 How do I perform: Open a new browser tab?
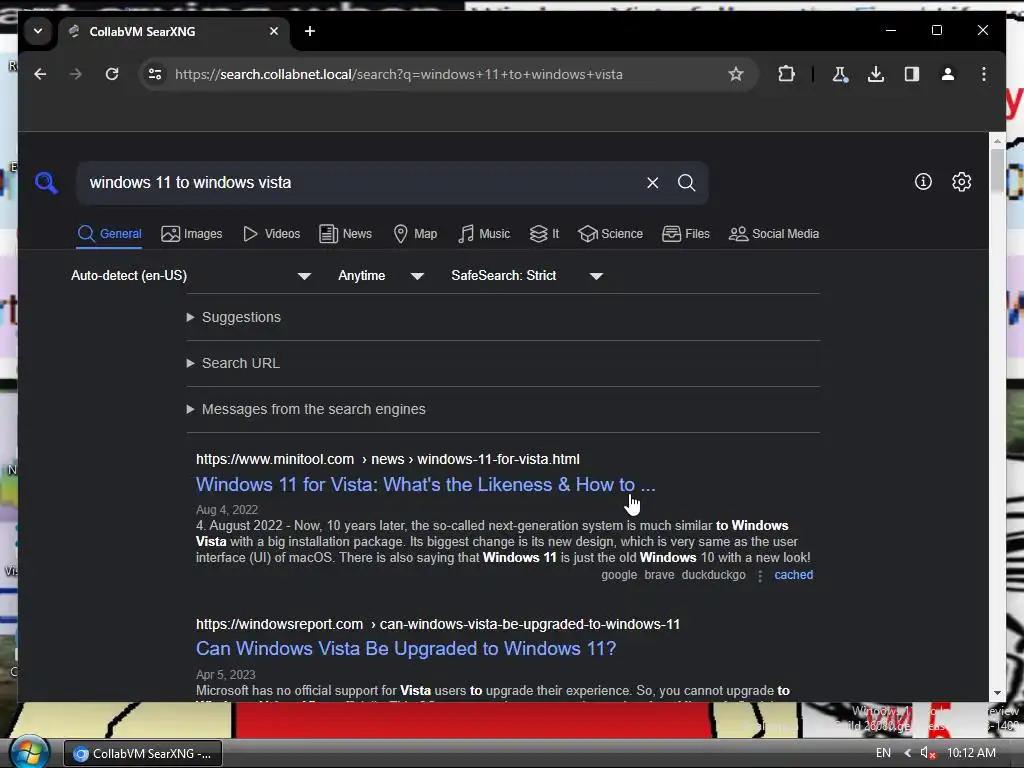click(310, 31)
